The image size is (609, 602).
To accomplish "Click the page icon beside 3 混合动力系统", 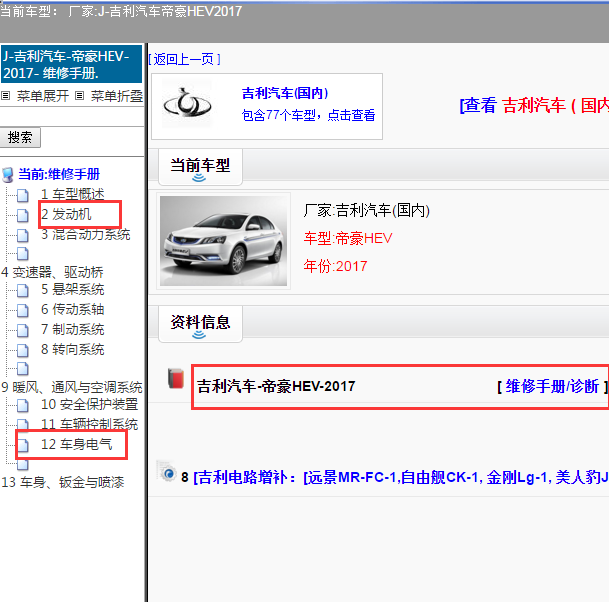I will [23, 235].
